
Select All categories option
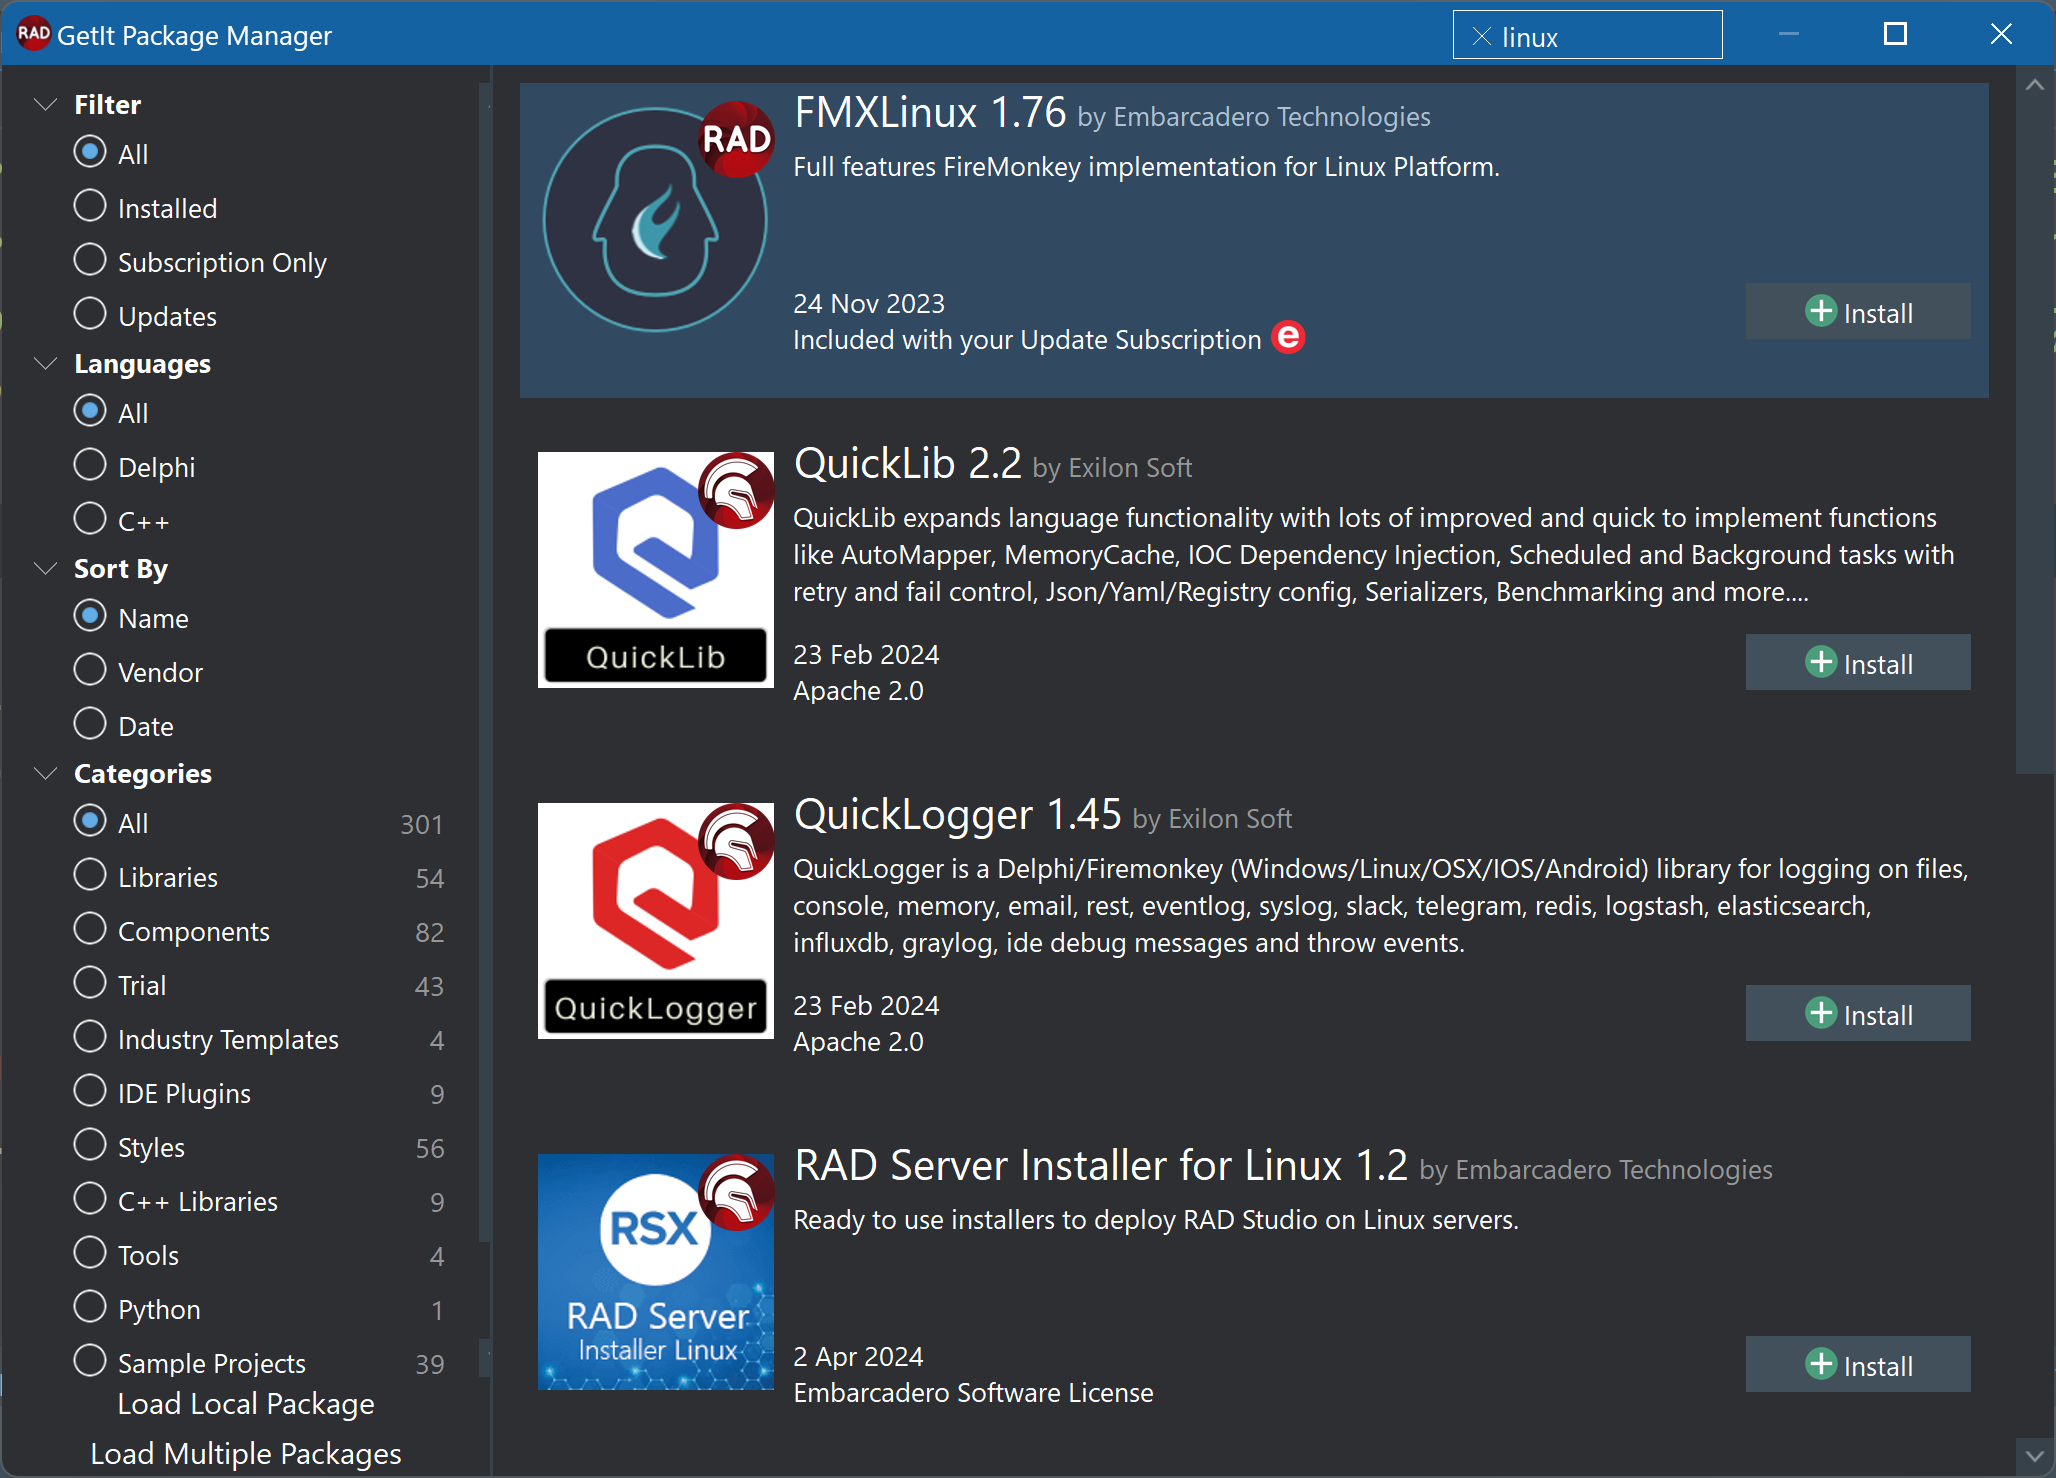[x=90, y=821]
